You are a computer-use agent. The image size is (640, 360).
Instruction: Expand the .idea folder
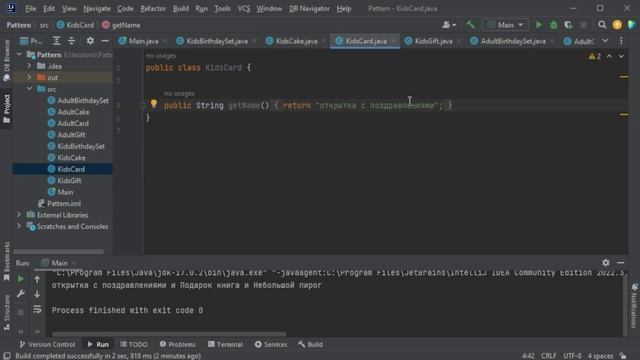[29, 66]
